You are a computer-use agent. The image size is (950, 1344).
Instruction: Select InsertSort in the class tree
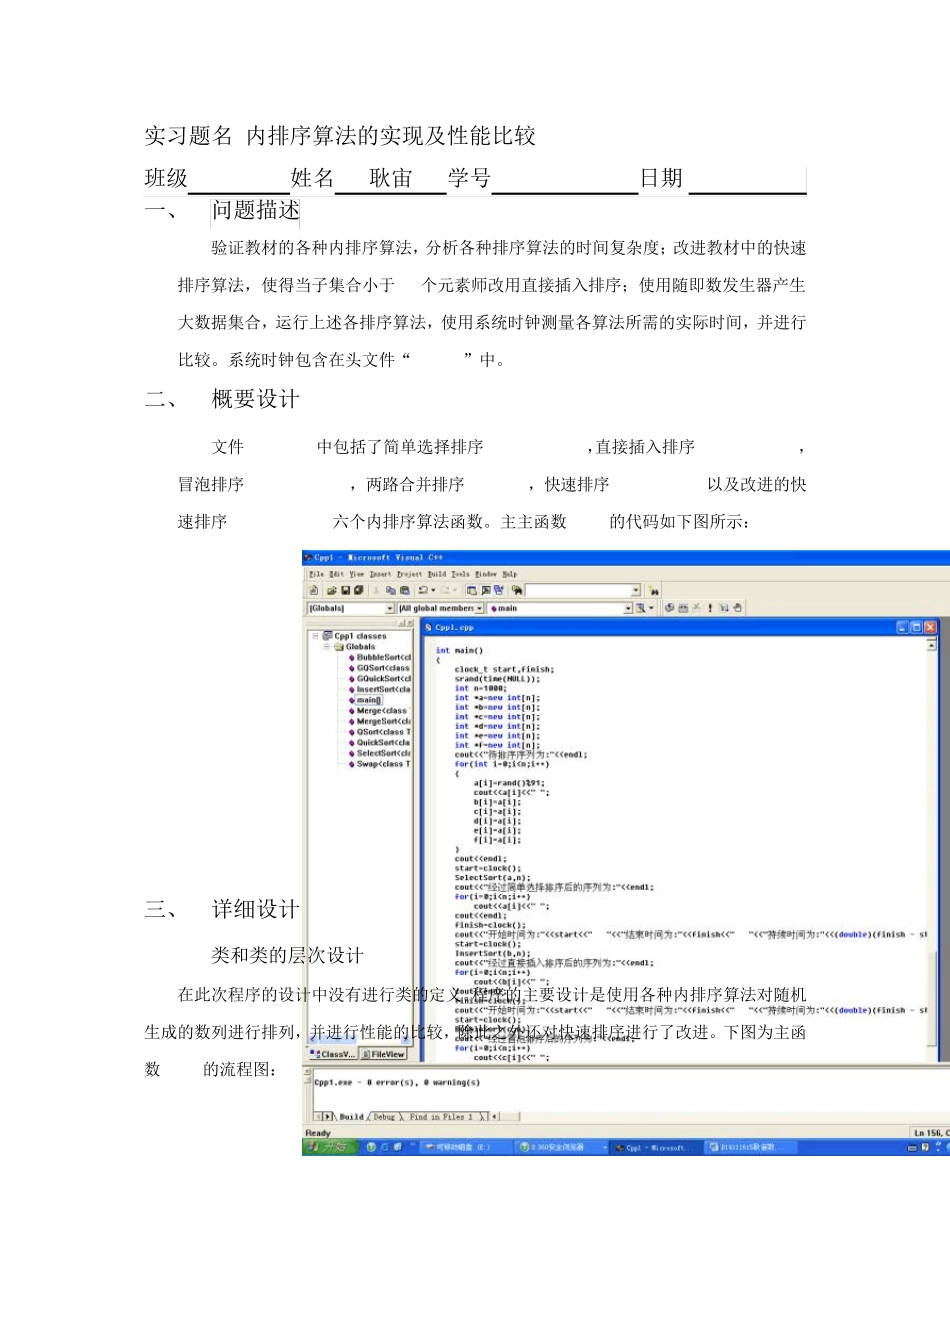click(379, 689)
